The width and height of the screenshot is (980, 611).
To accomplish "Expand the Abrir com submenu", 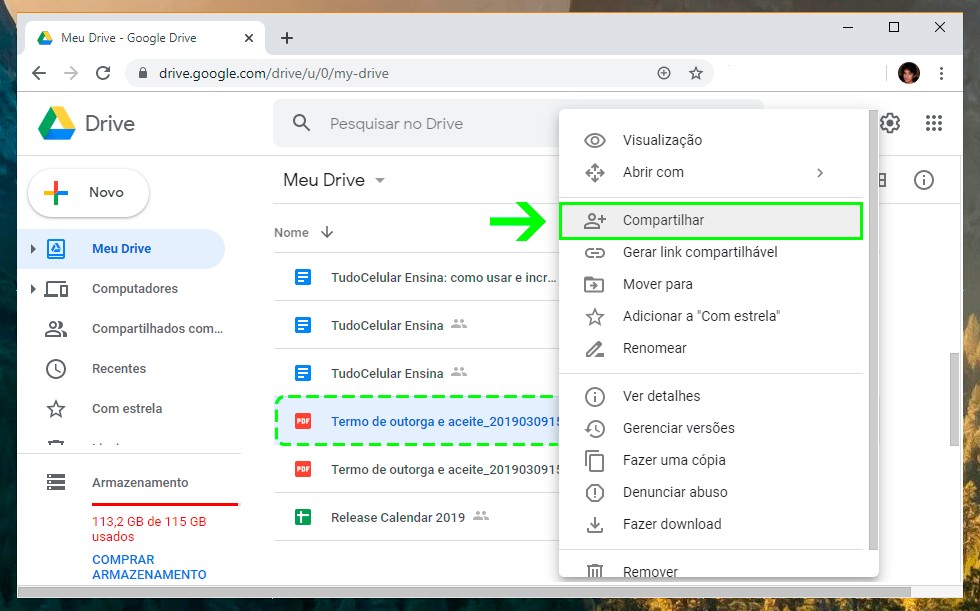I will tap(819, 172).
